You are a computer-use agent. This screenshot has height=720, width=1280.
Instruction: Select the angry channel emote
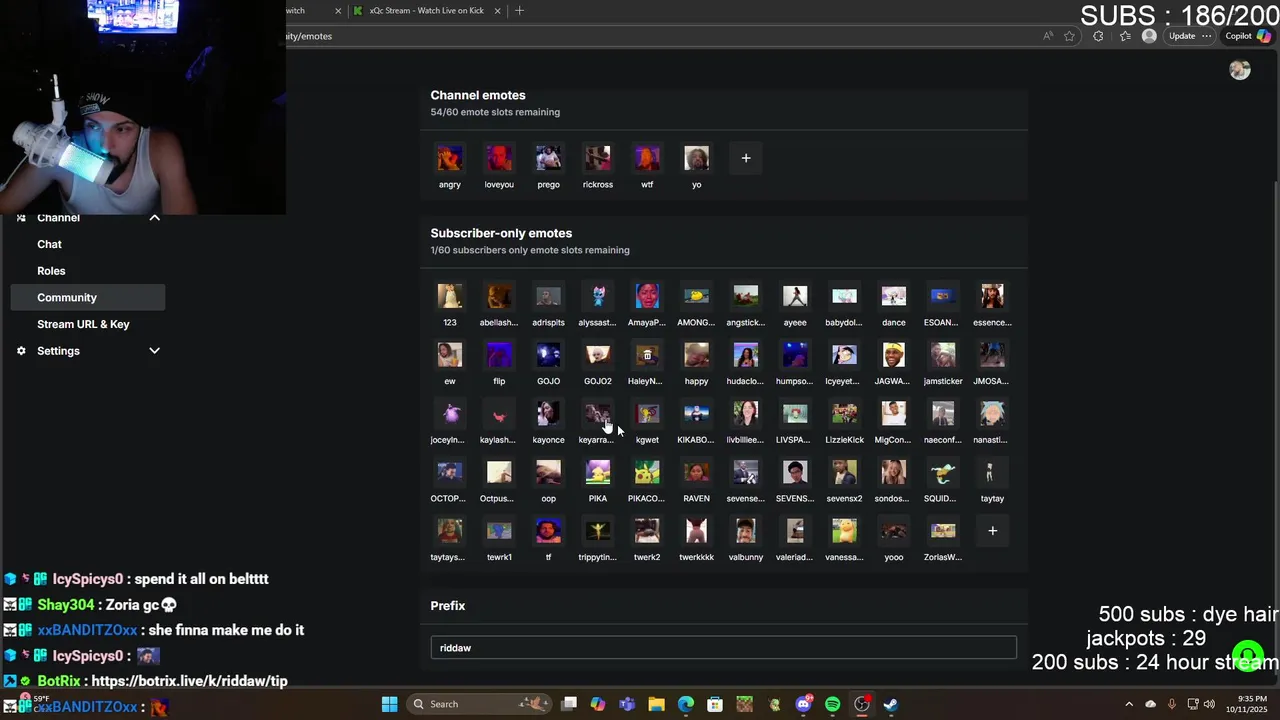(x=450, y=158)
